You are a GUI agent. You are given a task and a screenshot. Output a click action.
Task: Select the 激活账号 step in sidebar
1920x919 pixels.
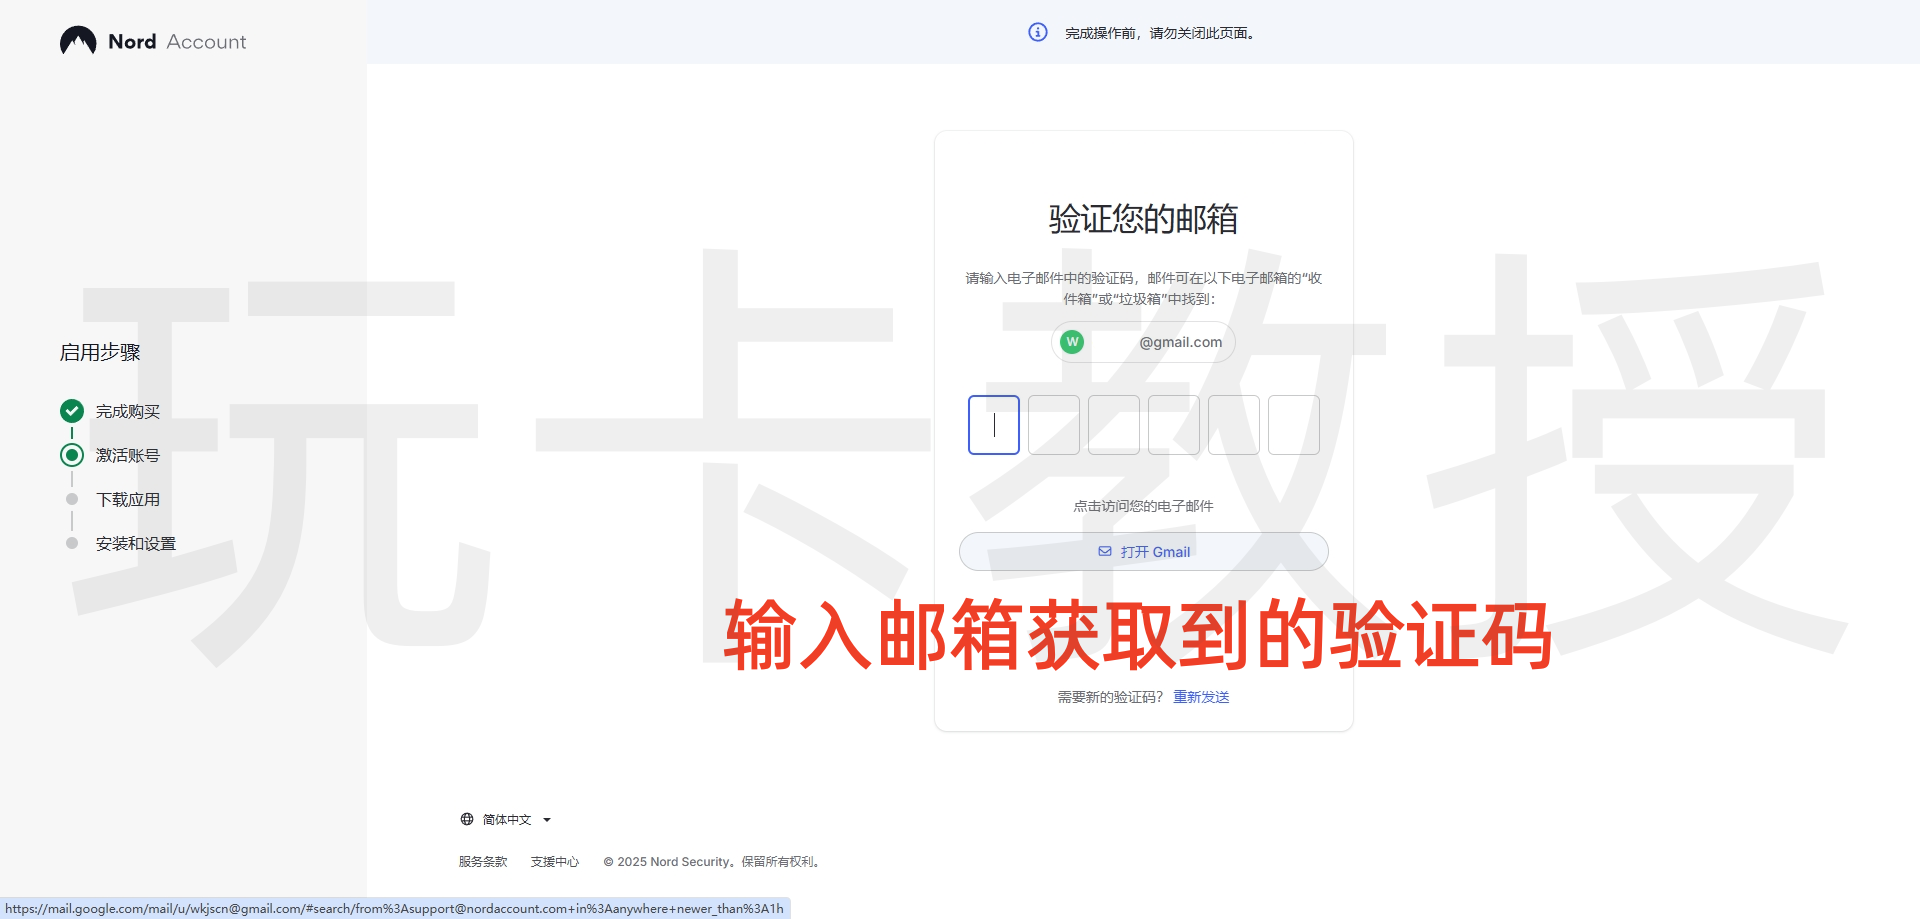tap(127, 454)
